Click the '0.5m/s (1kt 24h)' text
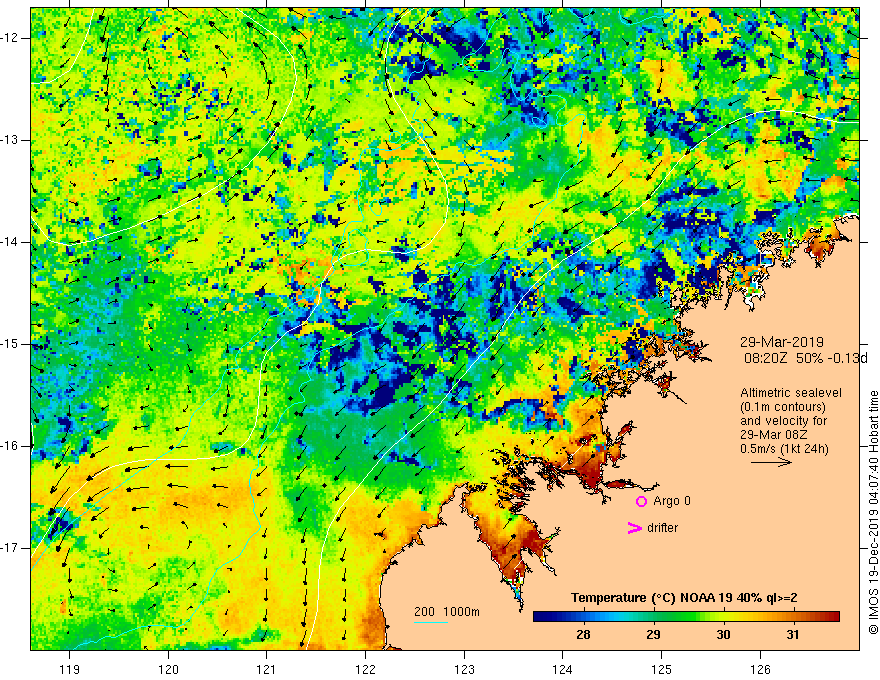Viewport: 880px width, 680px height. tap(784, 449)
